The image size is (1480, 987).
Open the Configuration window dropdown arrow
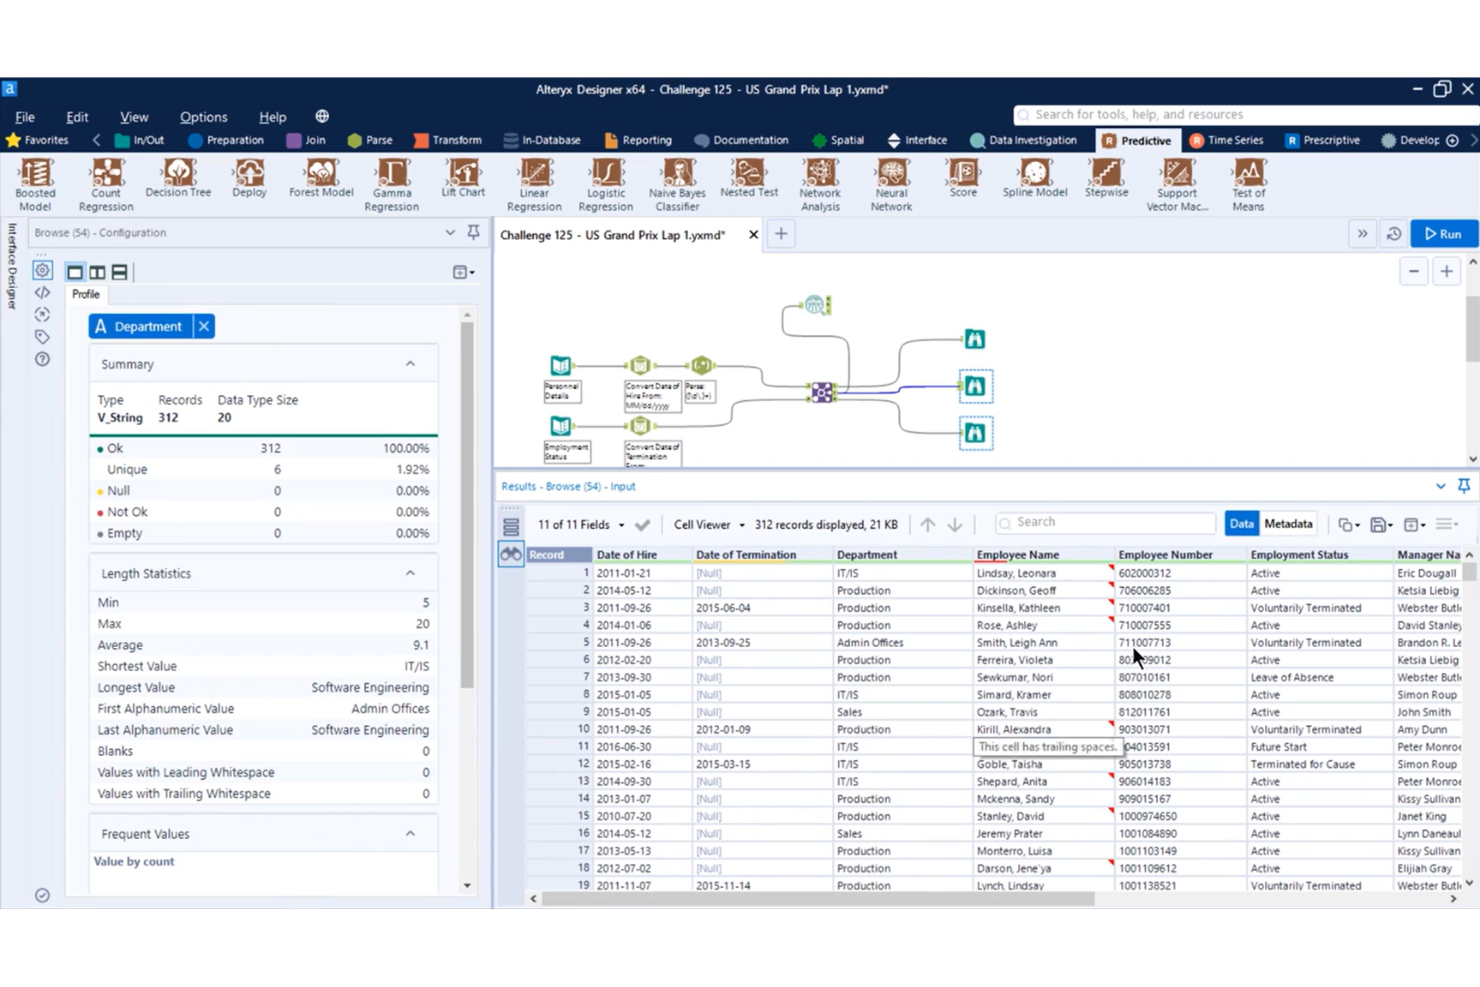tap(450, 232)
